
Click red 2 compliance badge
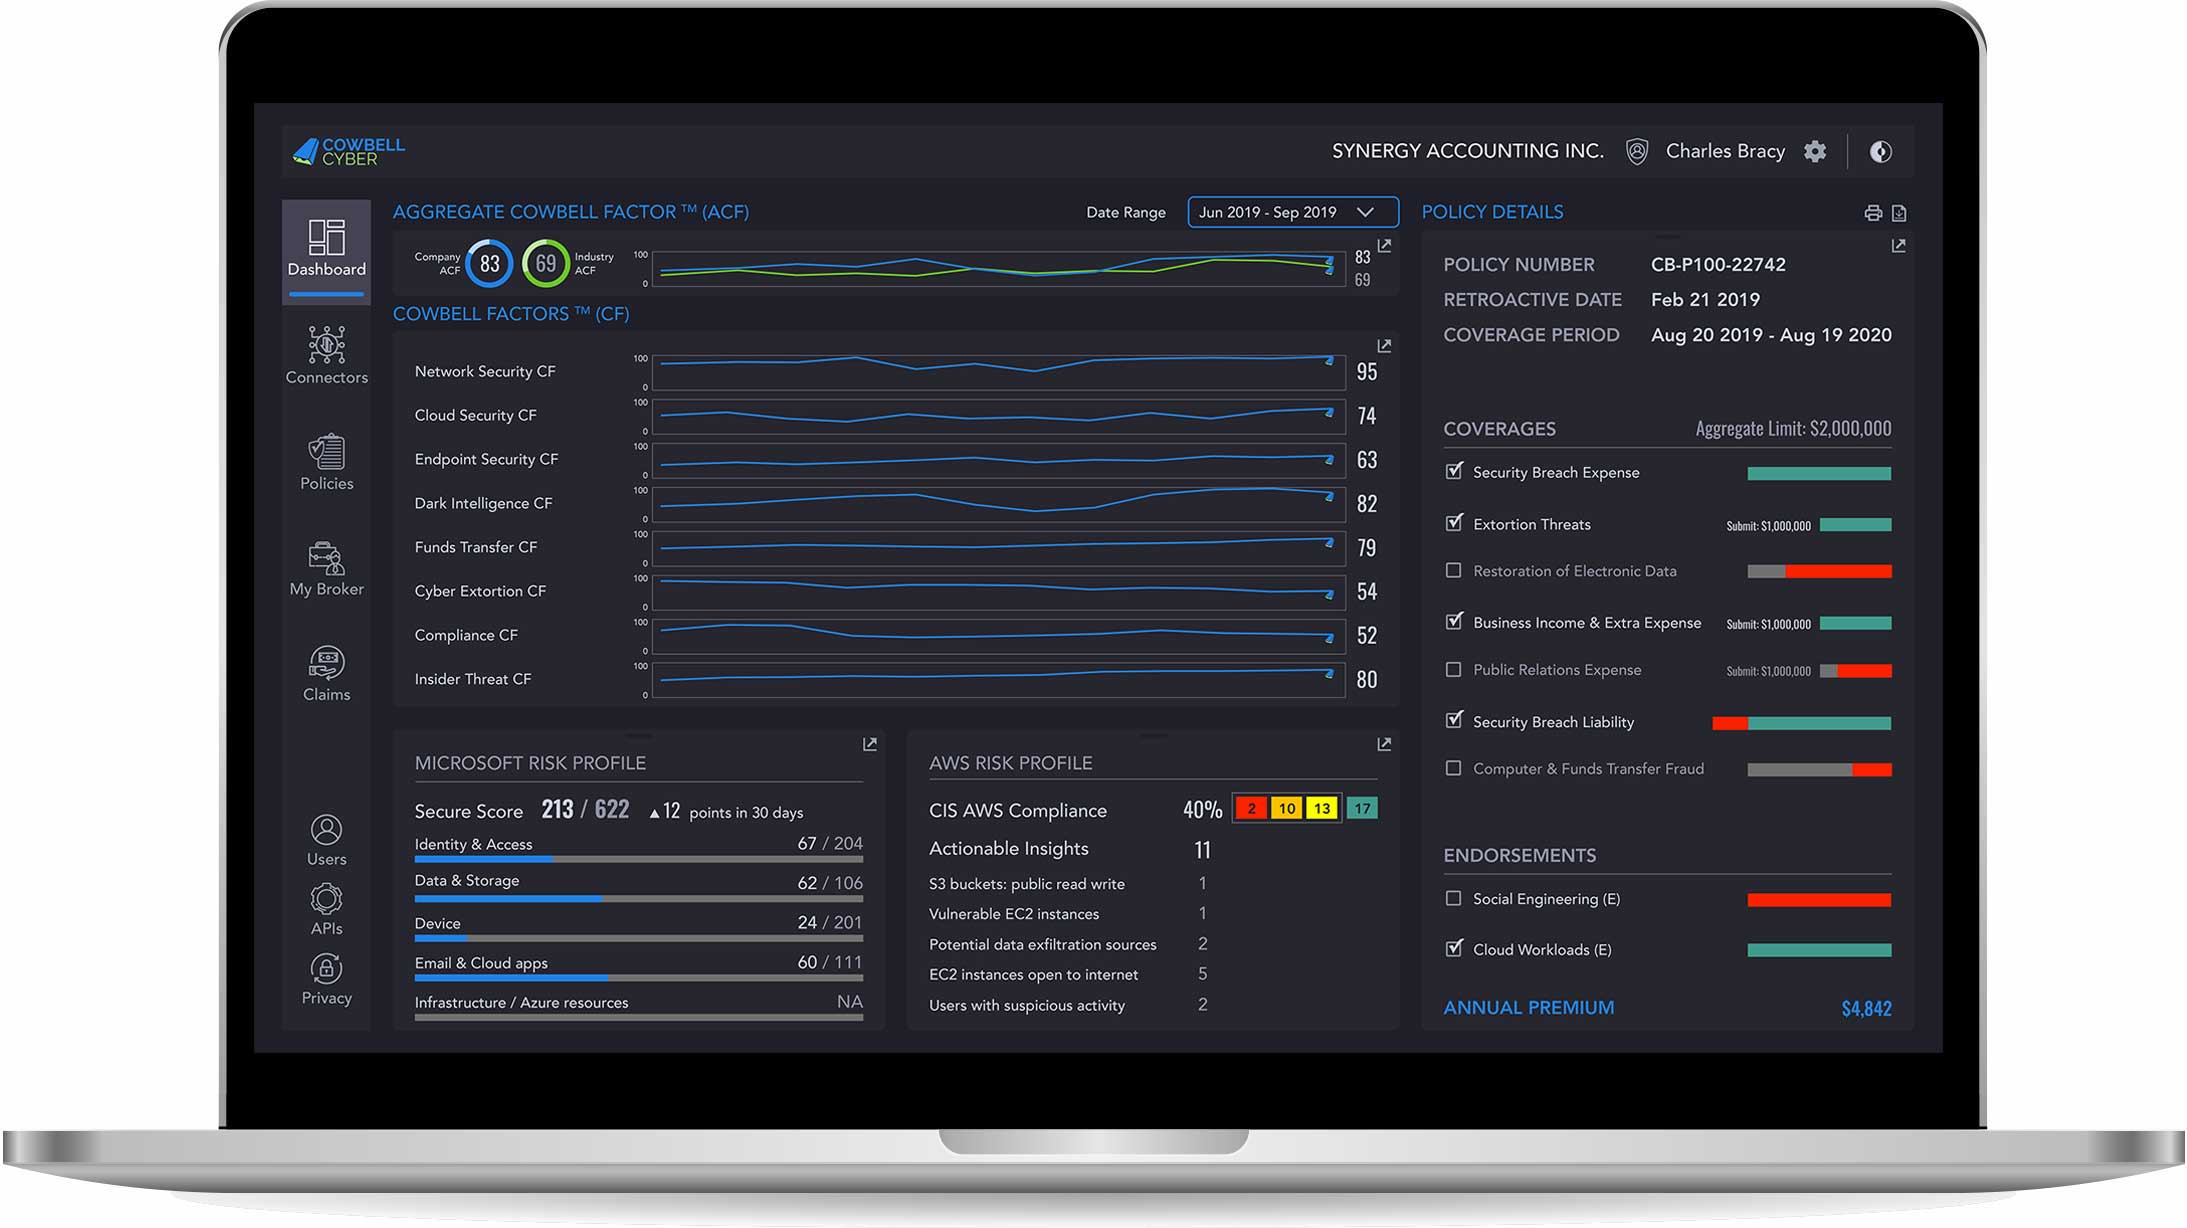1251,808
